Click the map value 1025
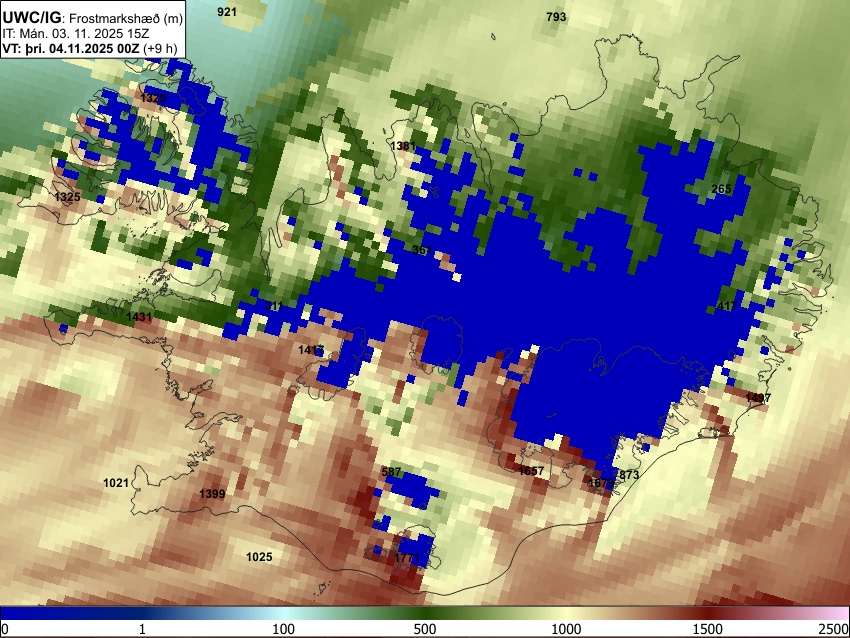 (259, 557)
